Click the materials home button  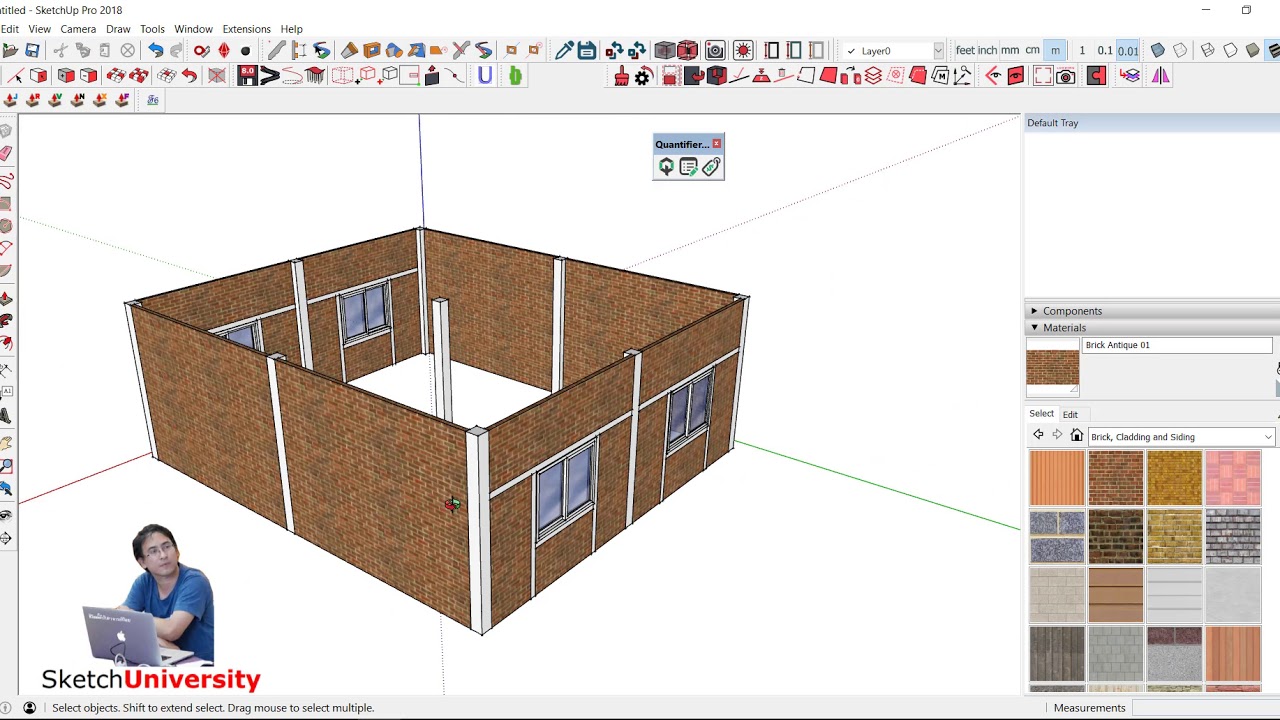[x=1077, y=436]
